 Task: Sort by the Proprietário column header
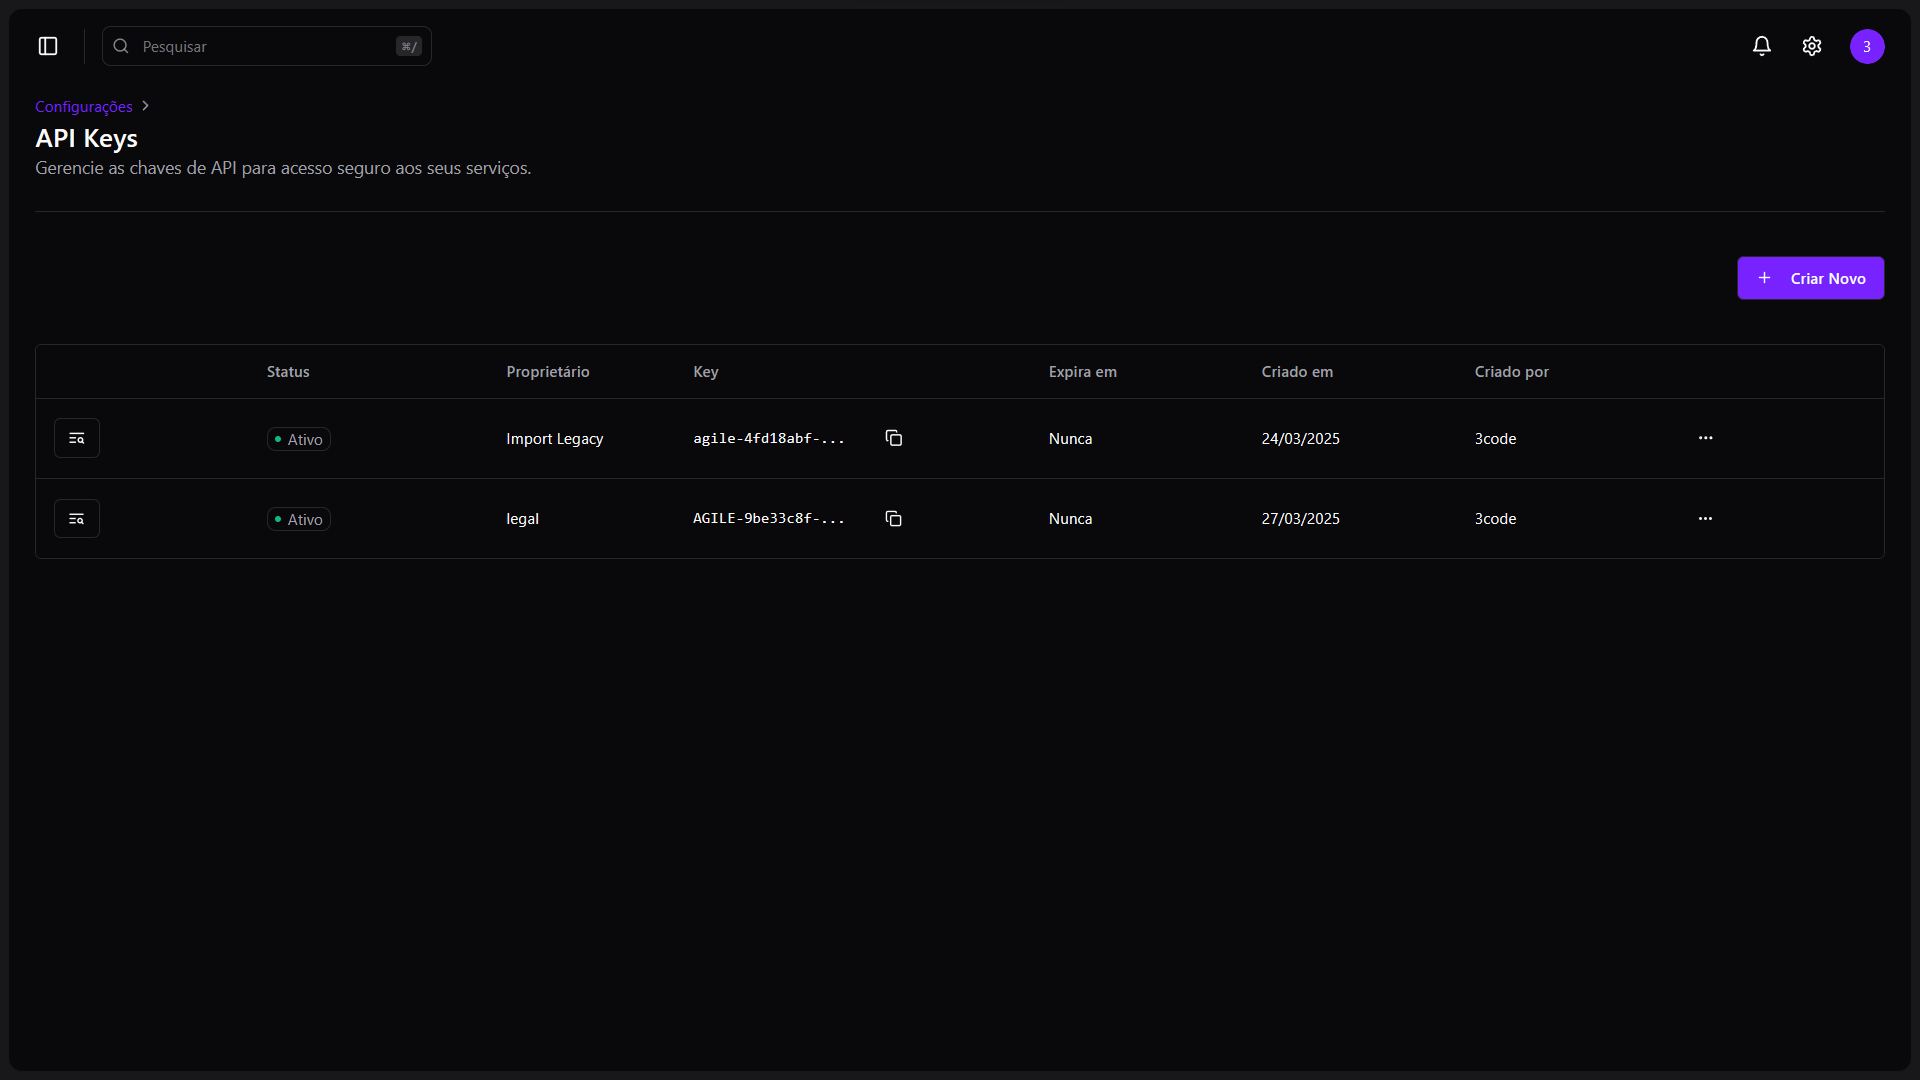coord(547,371)
